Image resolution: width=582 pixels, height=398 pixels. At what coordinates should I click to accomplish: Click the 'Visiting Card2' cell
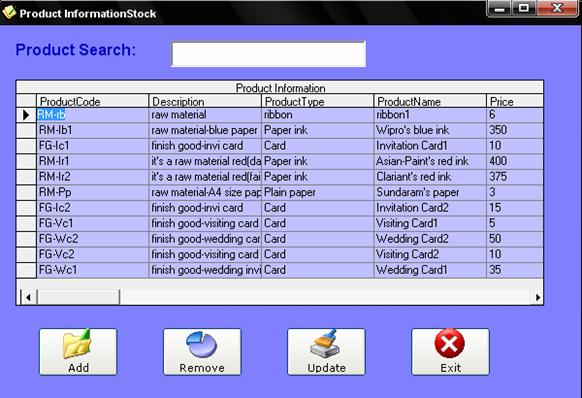[x=430, y=255]
